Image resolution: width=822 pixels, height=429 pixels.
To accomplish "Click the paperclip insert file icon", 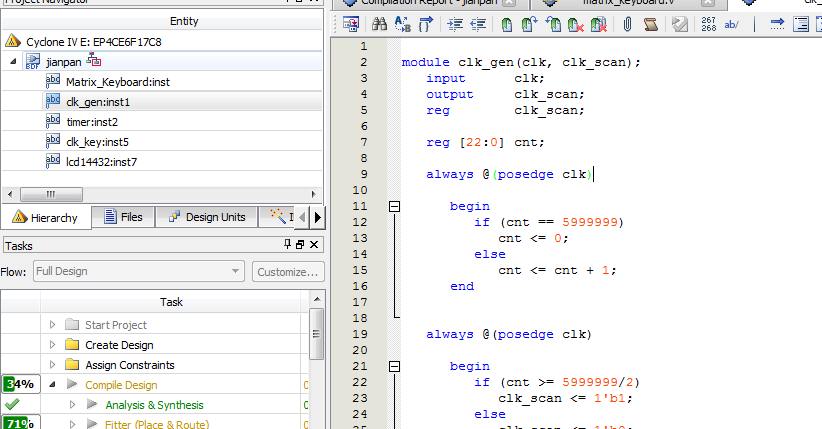I will point(627,23).
